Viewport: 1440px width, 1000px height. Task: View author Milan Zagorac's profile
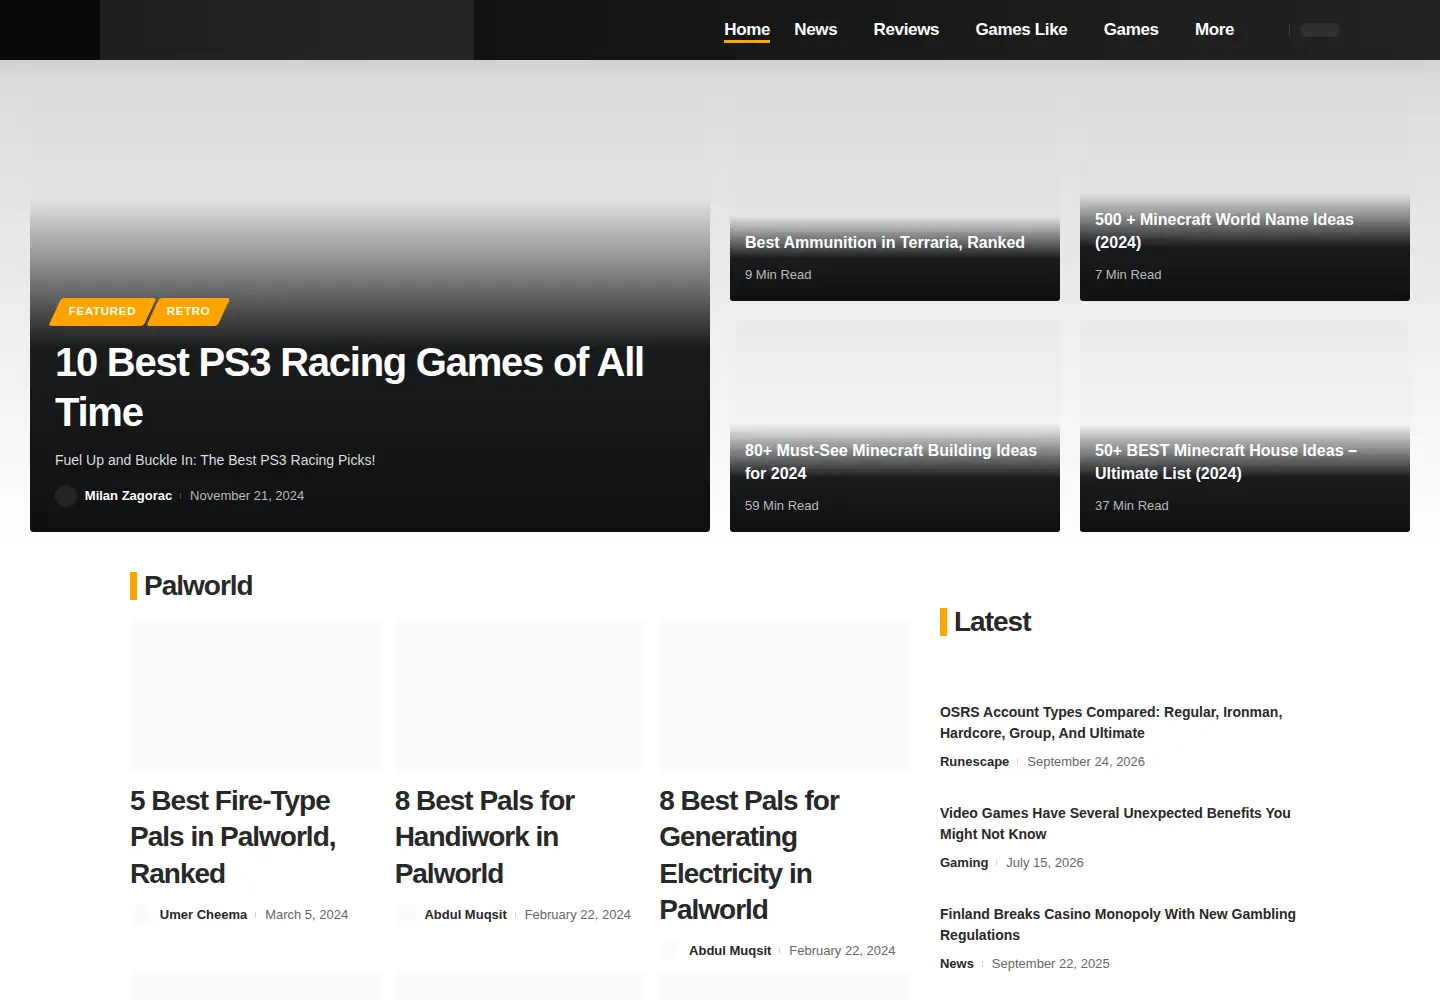point(128,496)
